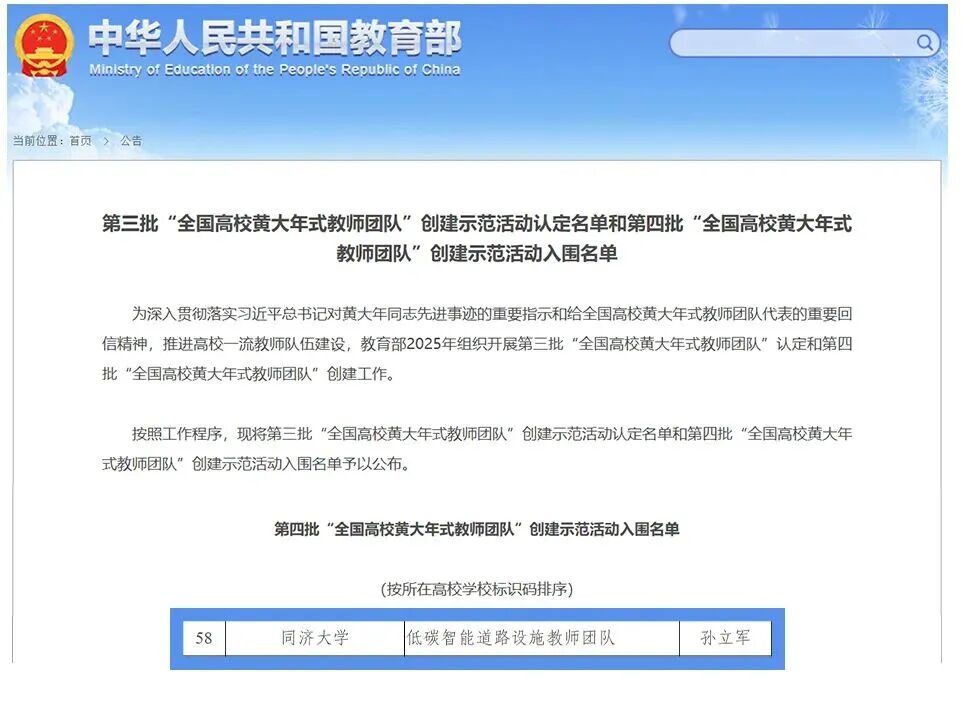Click the search magnifier icon

click(x=922, y=43)
